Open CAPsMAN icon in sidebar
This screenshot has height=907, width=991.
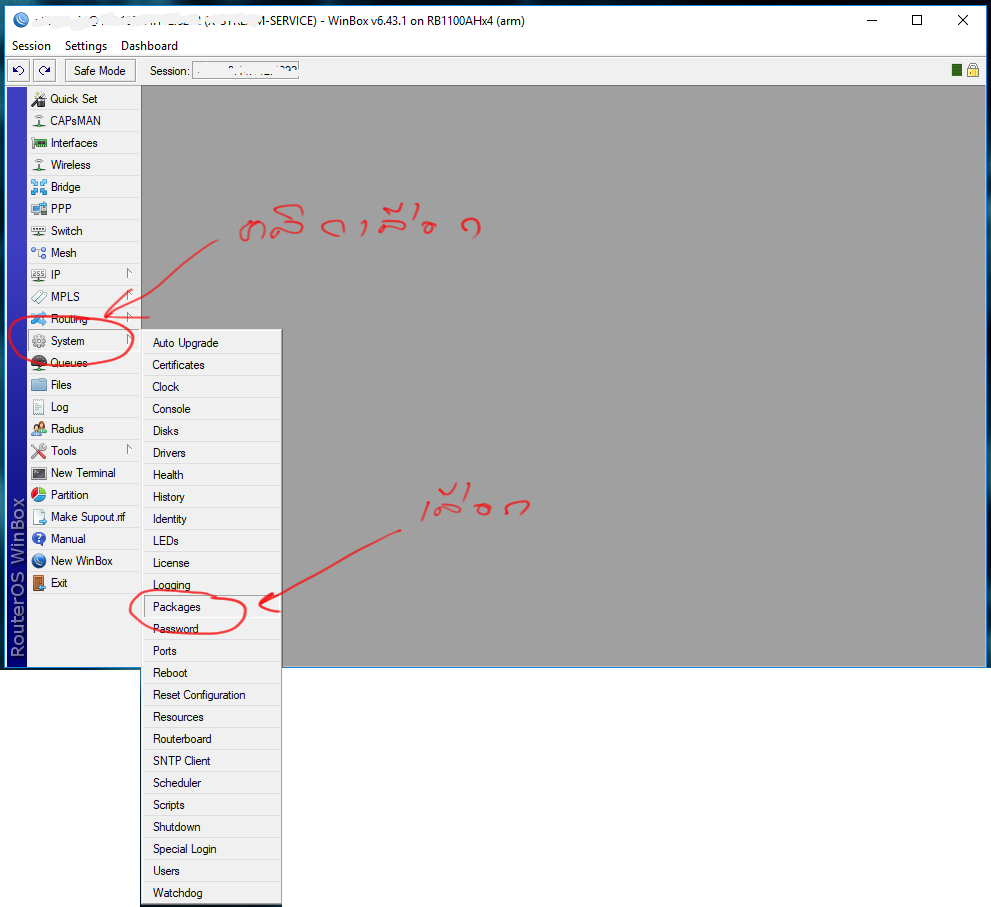click(x=39, y=121)
